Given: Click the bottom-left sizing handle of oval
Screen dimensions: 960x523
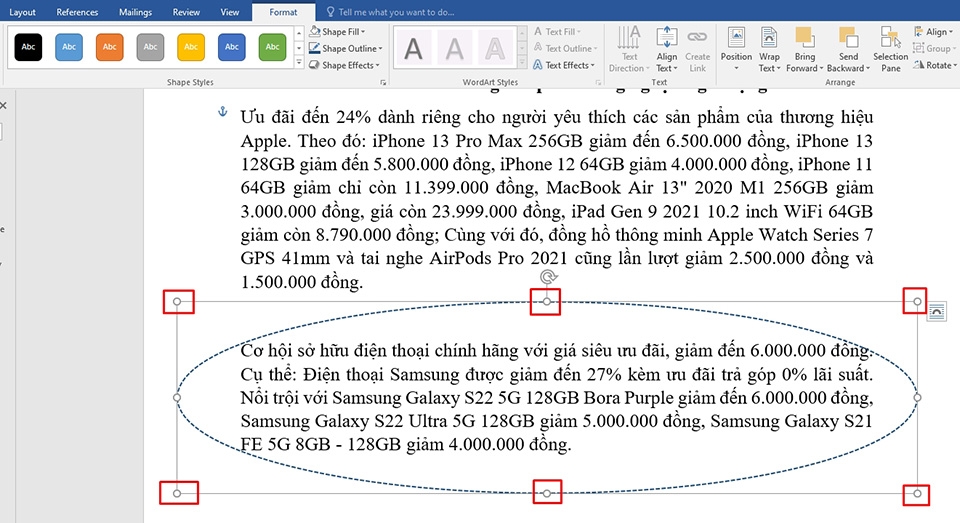Looking at the screenshot, I should [177, 493].
